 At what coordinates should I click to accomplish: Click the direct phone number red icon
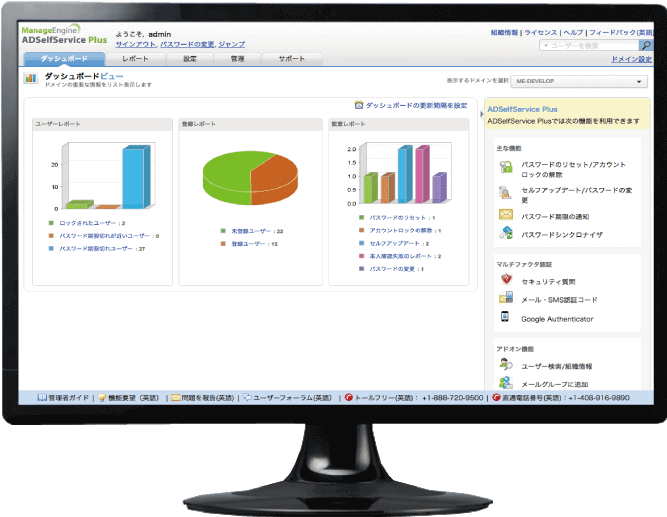496,397
